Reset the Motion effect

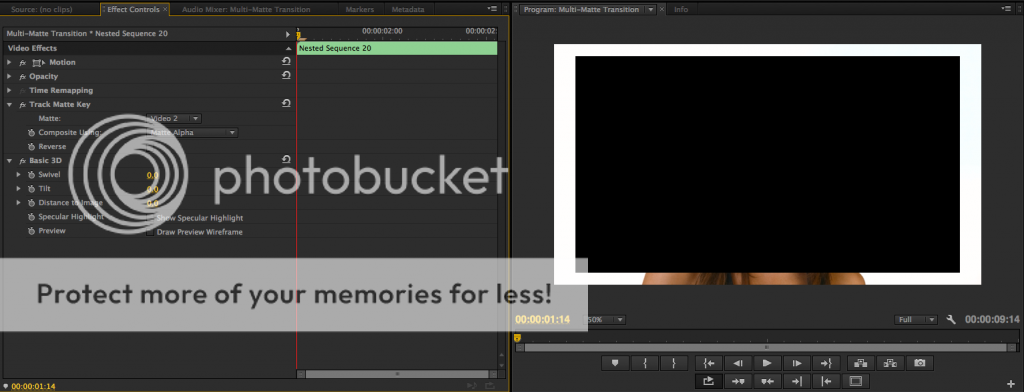[x=286, y=61]
